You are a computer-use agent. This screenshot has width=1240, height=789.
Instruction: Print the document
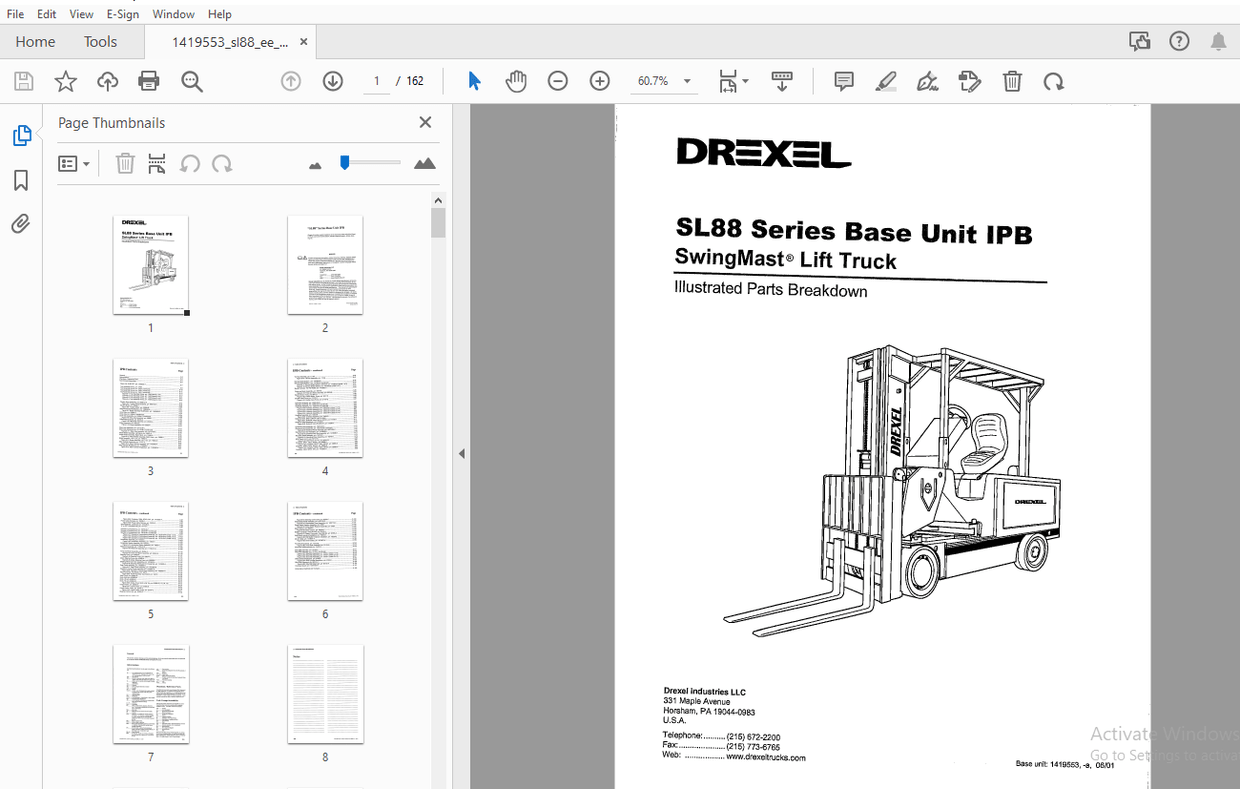point(148,81)
